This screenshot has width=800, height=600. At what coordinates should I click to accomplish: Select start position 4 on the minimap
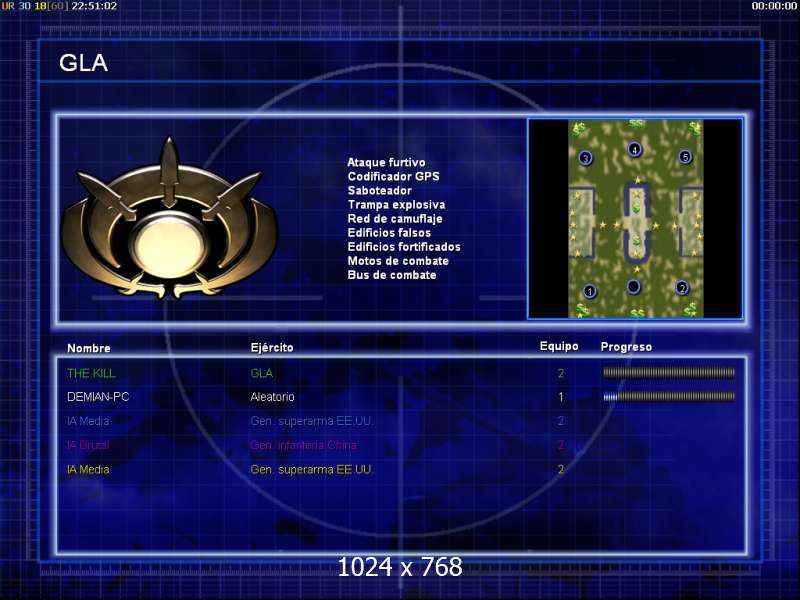tap(635, 149)
